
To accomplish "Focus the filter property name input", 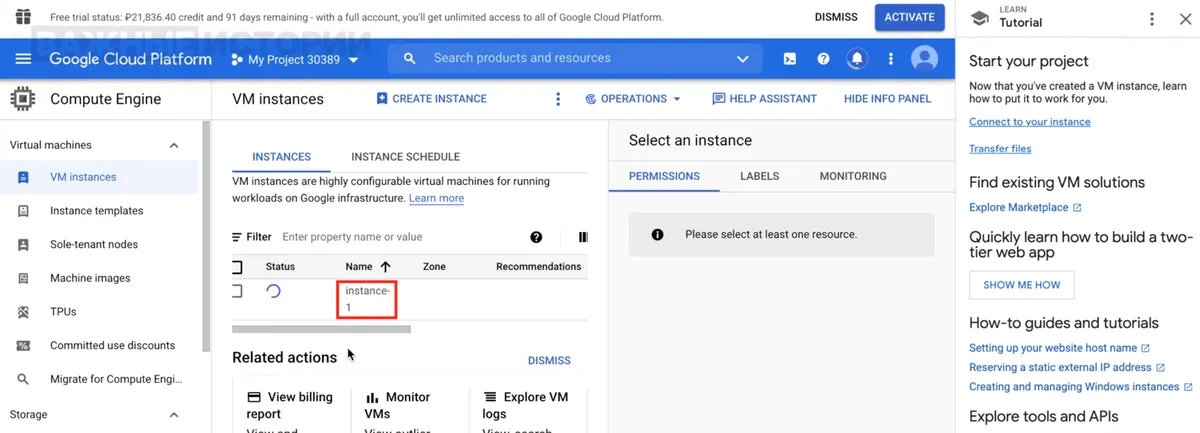I will (x=400, y=237).
